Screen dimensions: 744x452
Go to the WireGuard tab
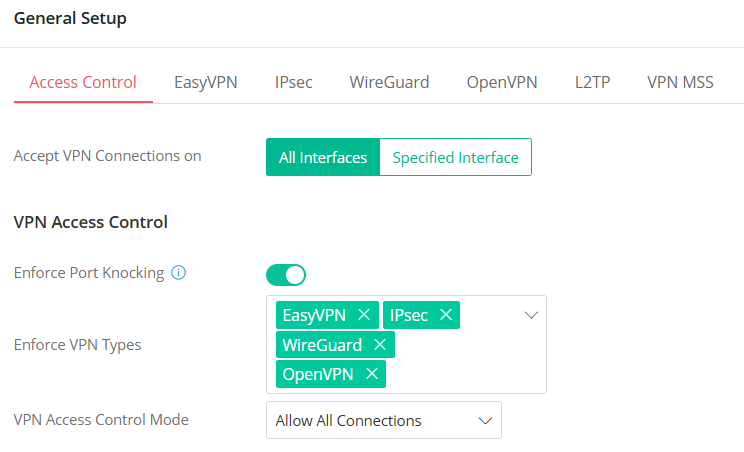click(389, 82)
